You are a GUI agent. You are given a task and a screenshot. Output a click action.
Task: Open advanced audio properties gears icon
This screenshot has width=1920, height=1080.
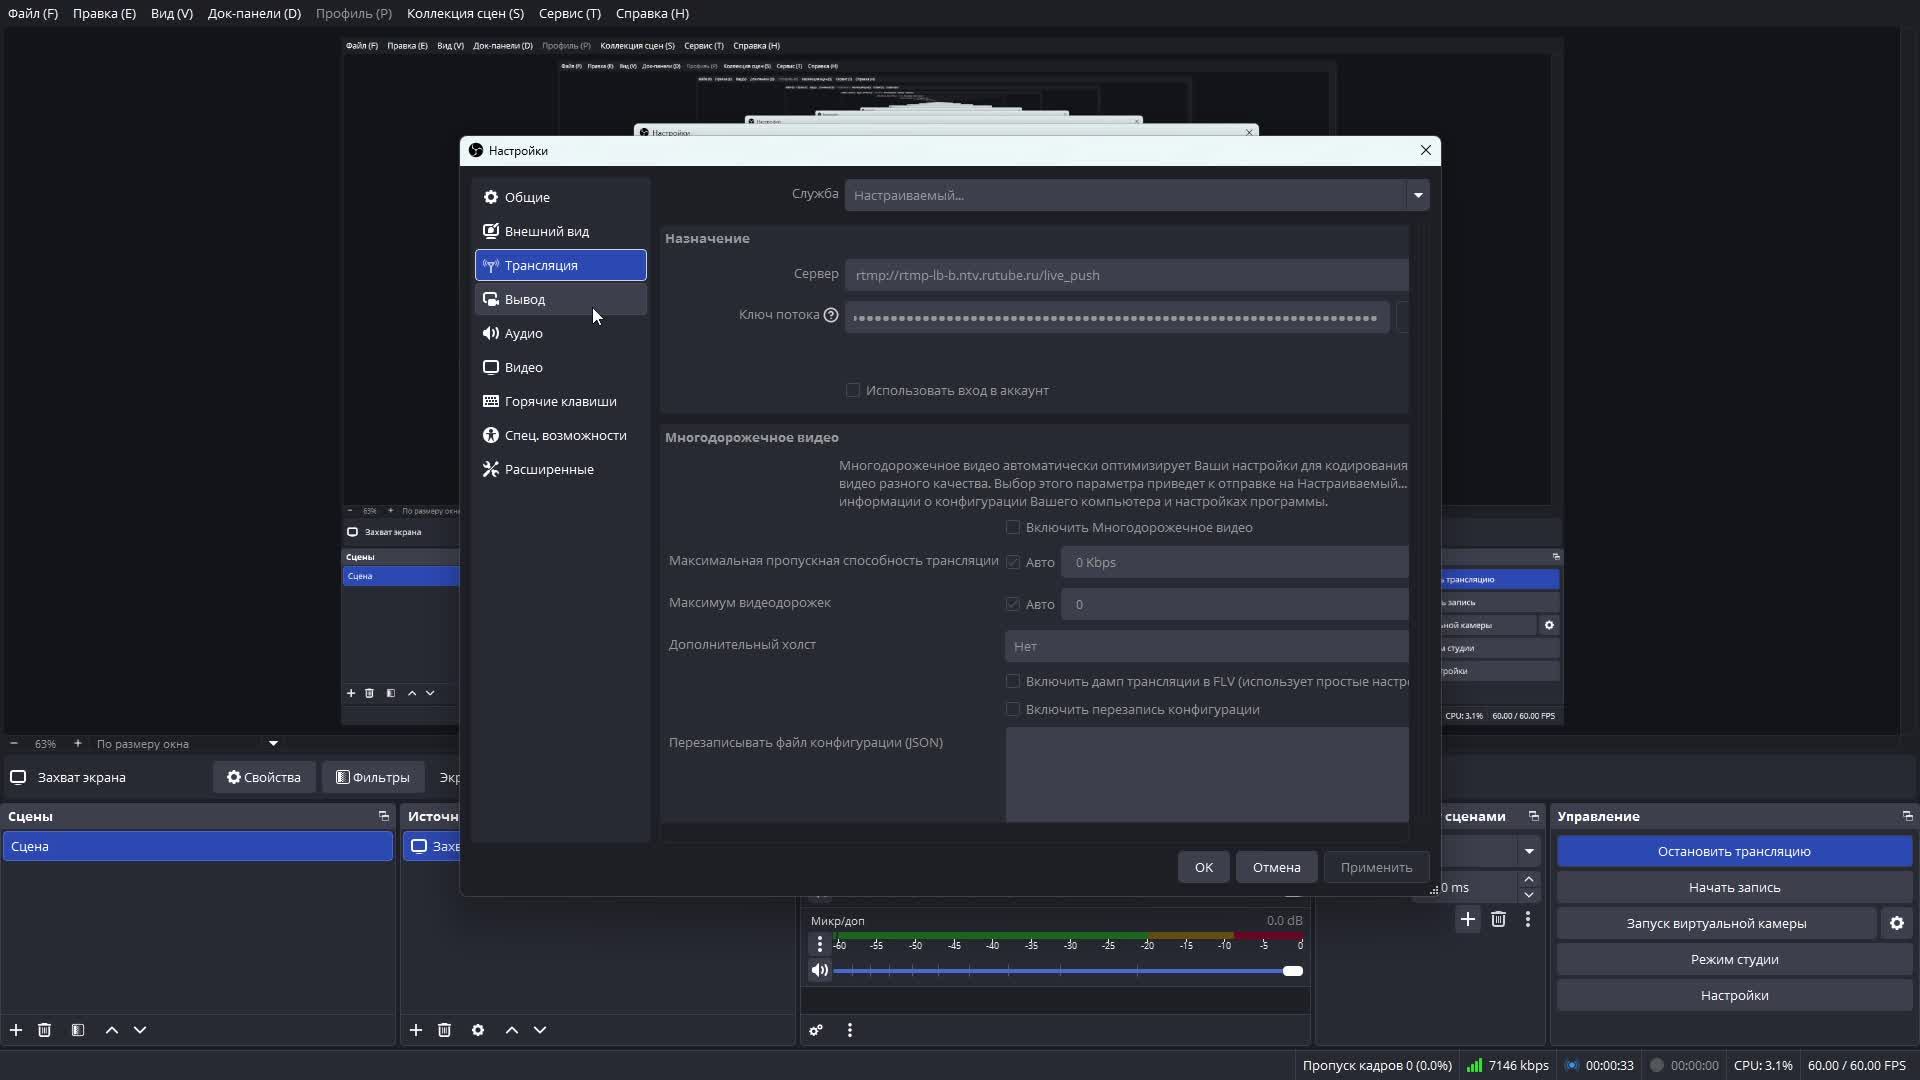click(x=816, y=1030)
